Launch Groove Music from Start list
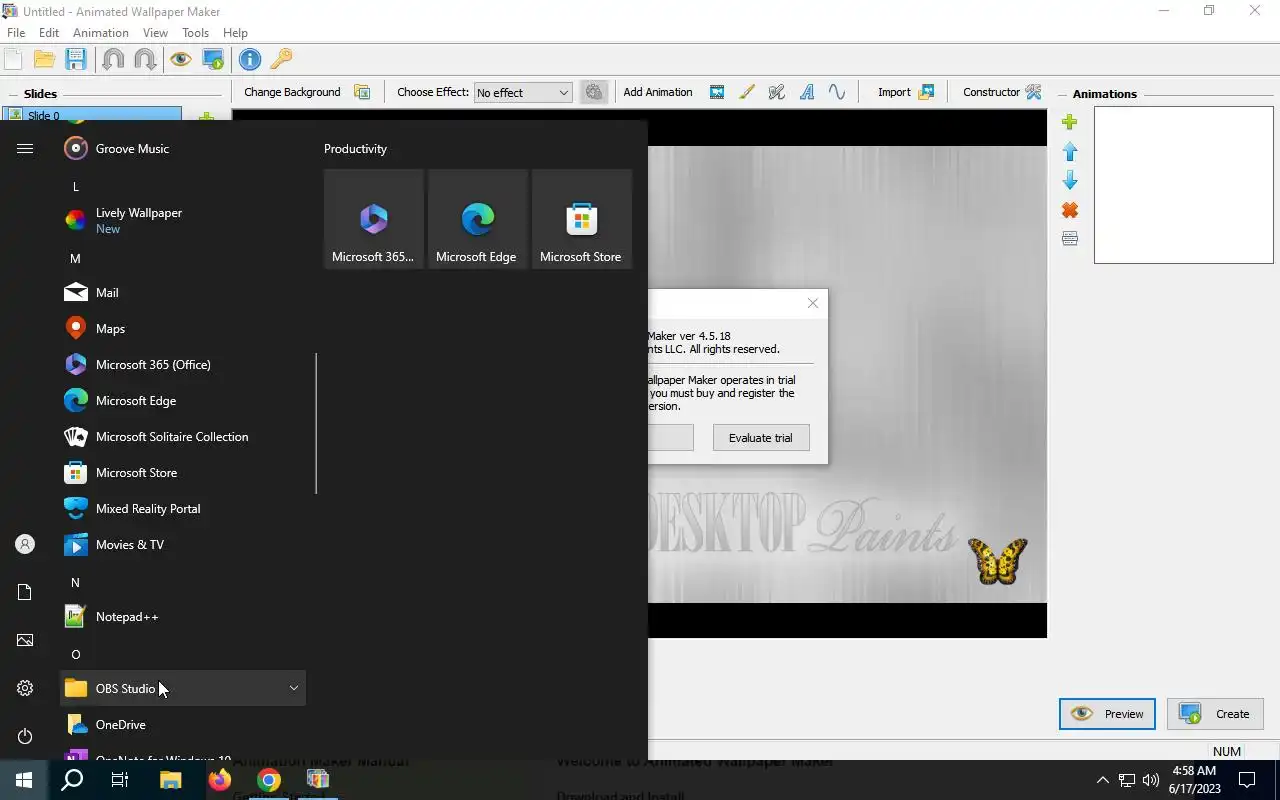This screenshot has width=1280, height=800. (183, 148)
